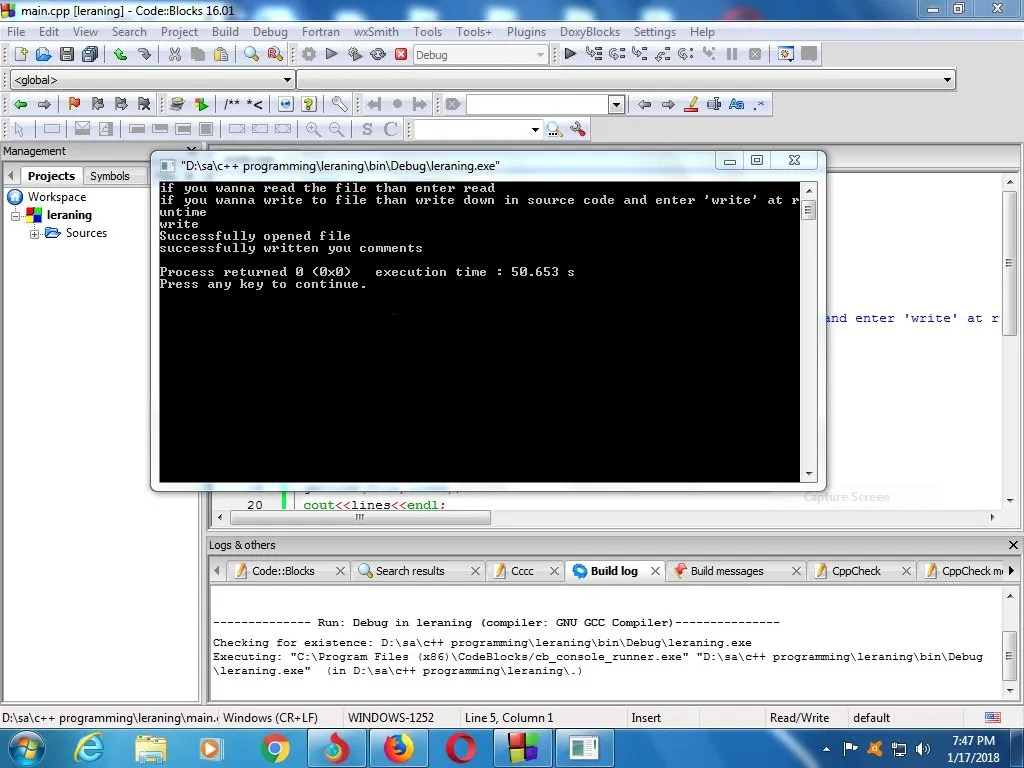This screenshot has height=768, width=1024.
Task: Open the File menu
Action: [x=16, y=31]
